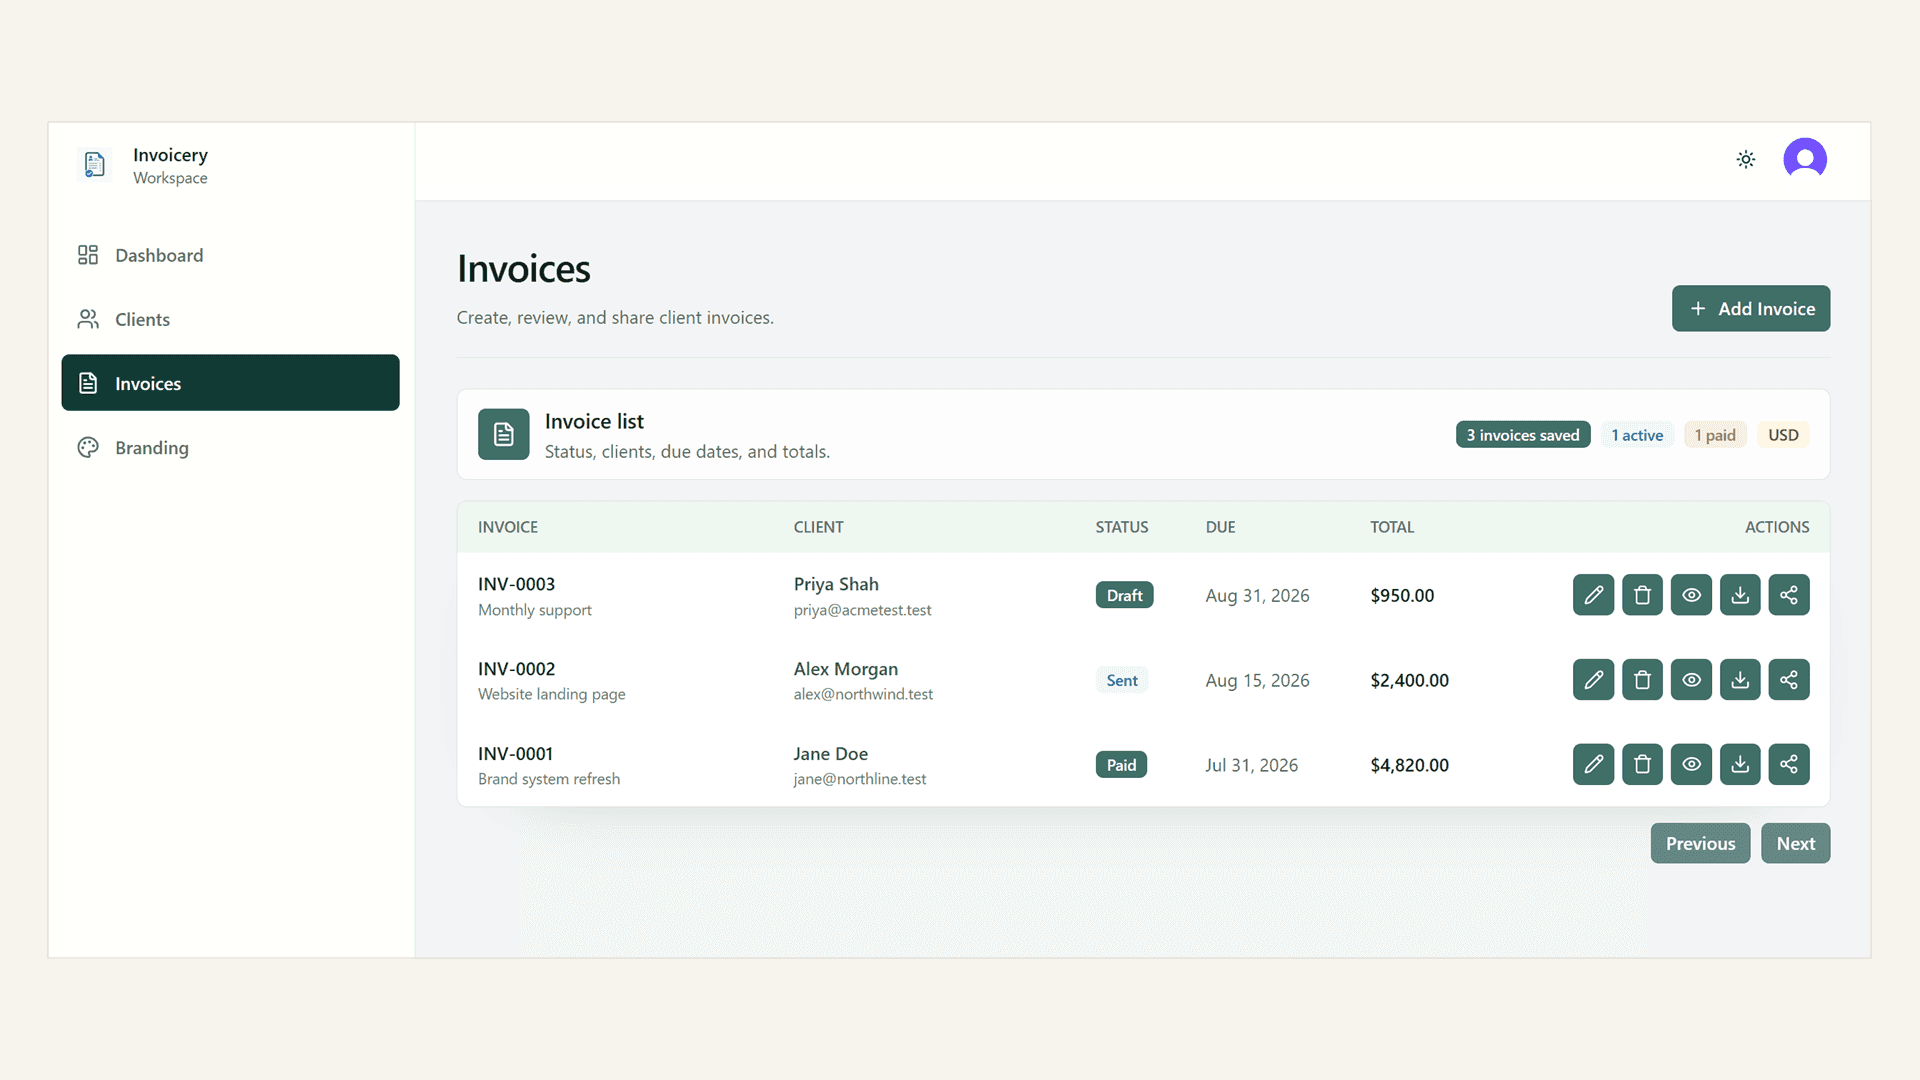
Task: Toggle light/dark theme sun icon
Action: 1746,160
